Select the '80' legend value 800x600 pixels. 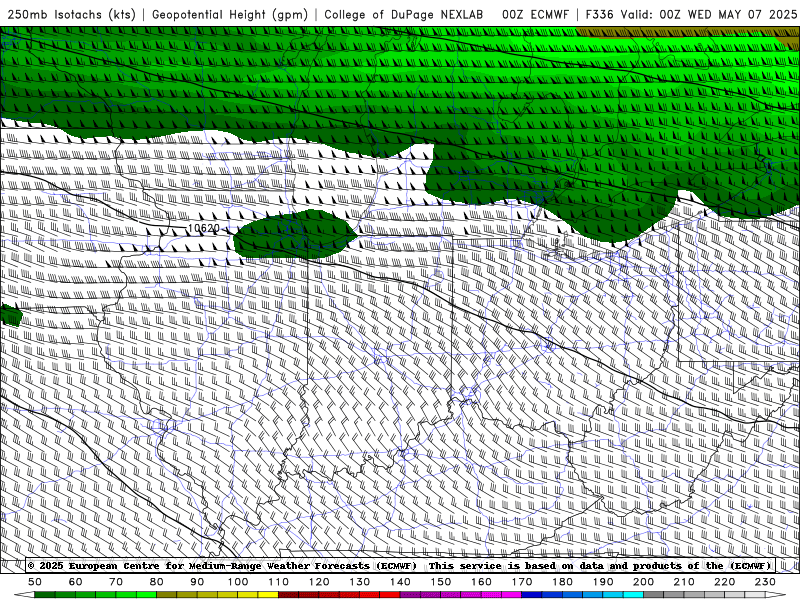[x=157, y=582]
